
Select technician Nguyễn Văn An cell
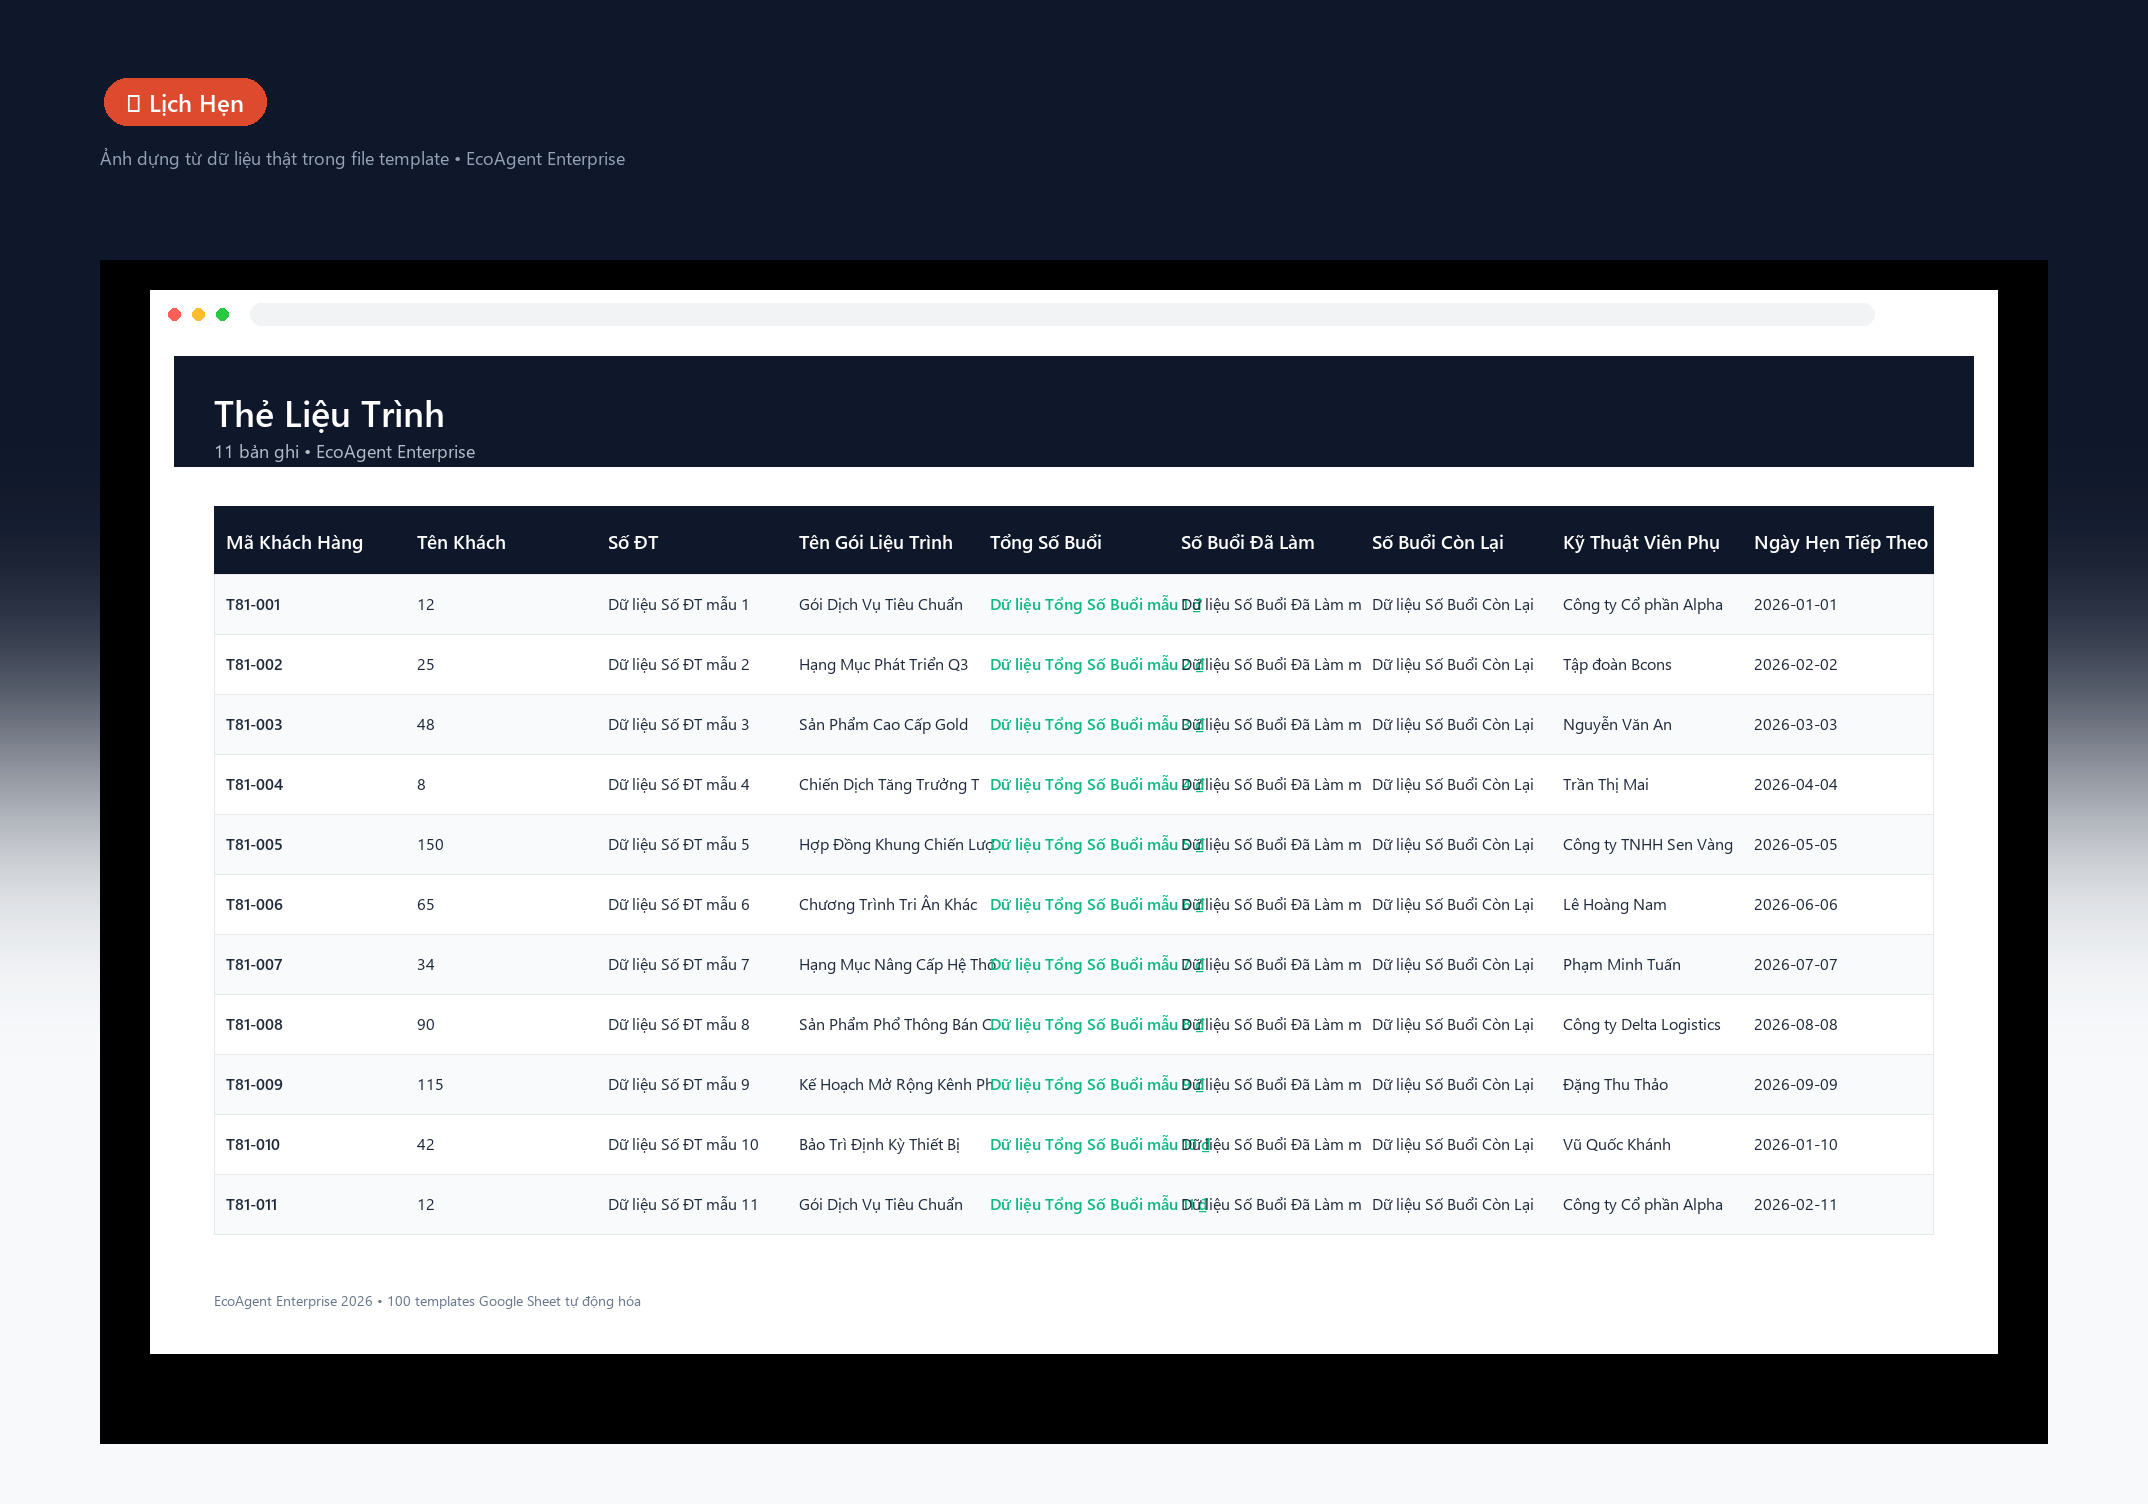[x=1617, y=724]
